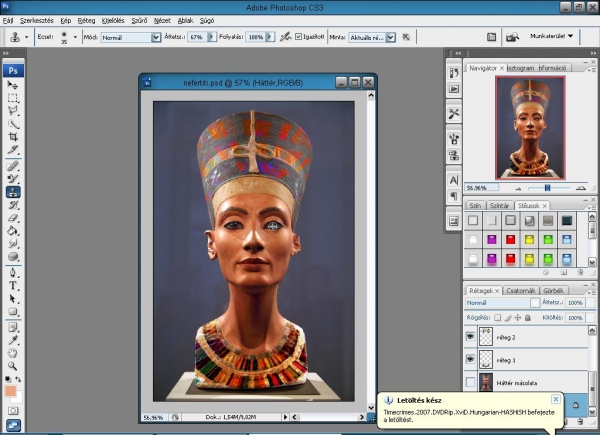This screenshot has width=600, height=435.
Task: Switch to the Színtár tab
Action: click(x=499, y=205)
